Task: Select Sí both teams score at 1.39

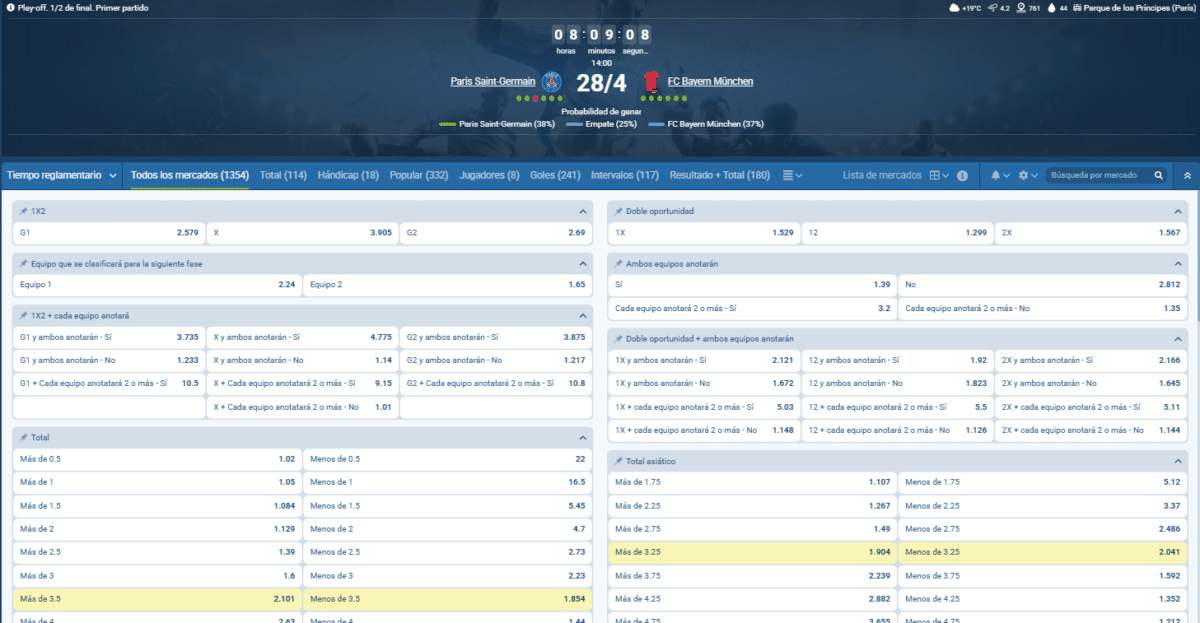Action: click(752, 284)
